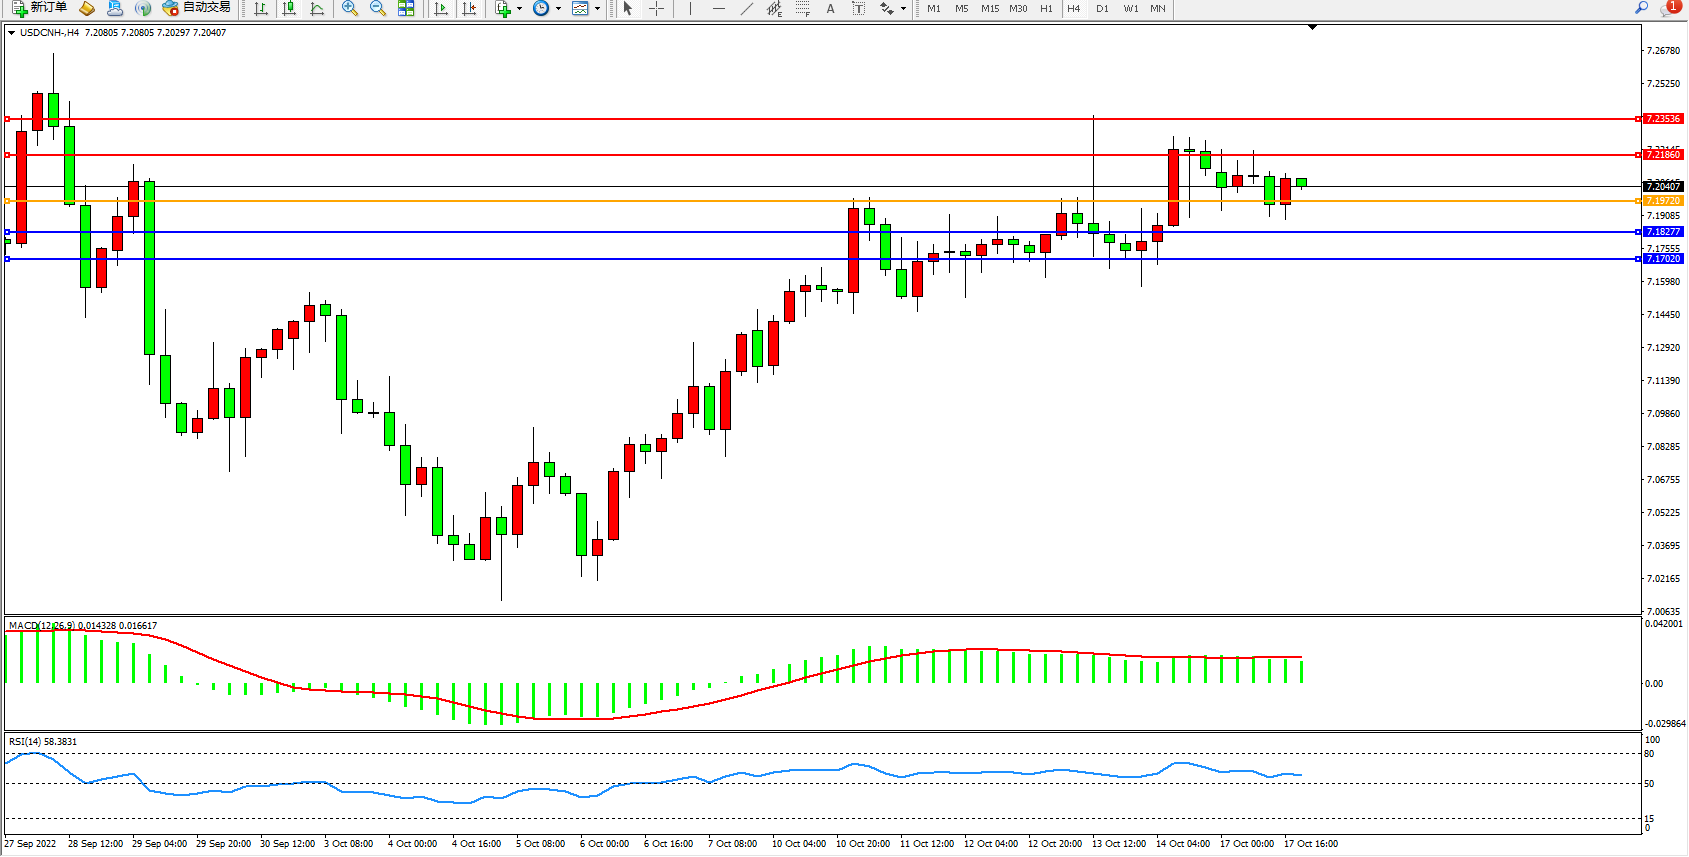Tile chart windows with grid icon
Screen dimensions: 1689x857
pyautogui.click(x=406, y=8)
